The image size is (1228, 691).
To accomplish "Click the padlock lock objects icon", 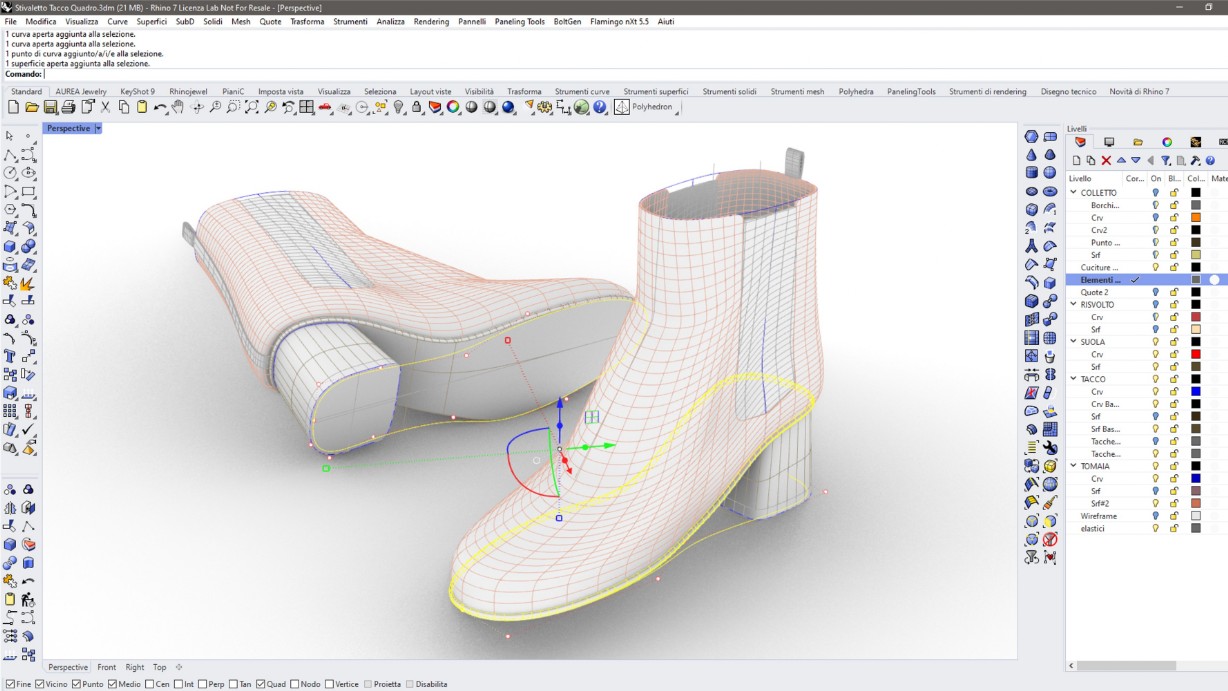I will pos(416,107).
